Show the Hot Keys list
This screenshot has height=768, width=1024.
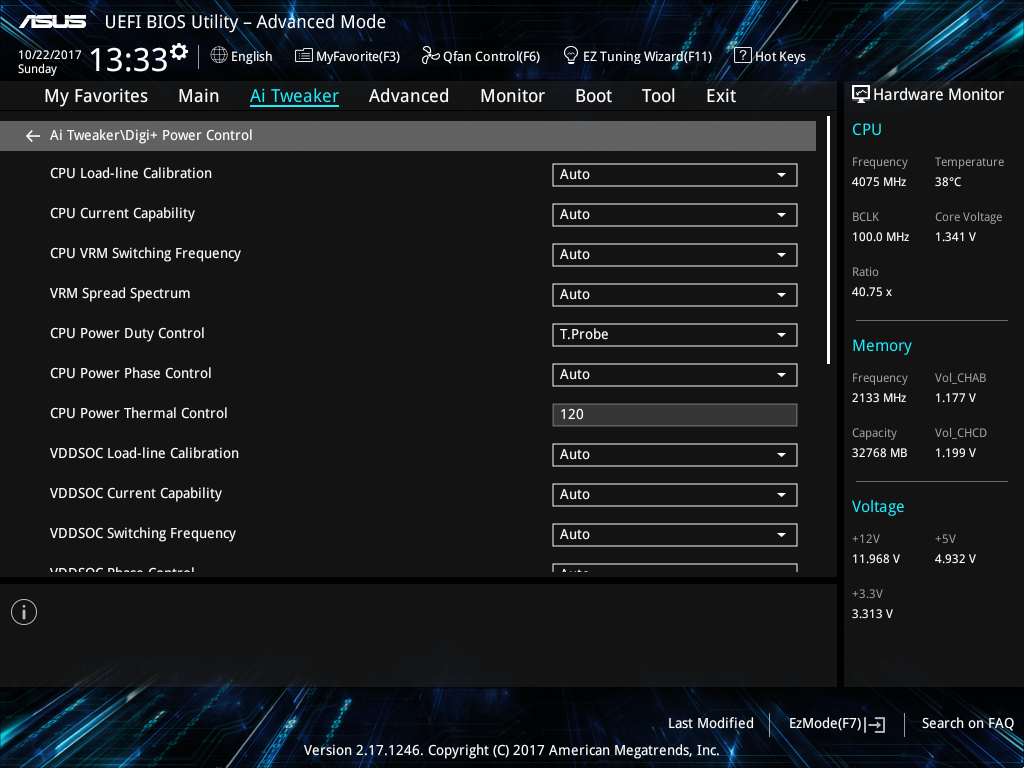[770, 56]
